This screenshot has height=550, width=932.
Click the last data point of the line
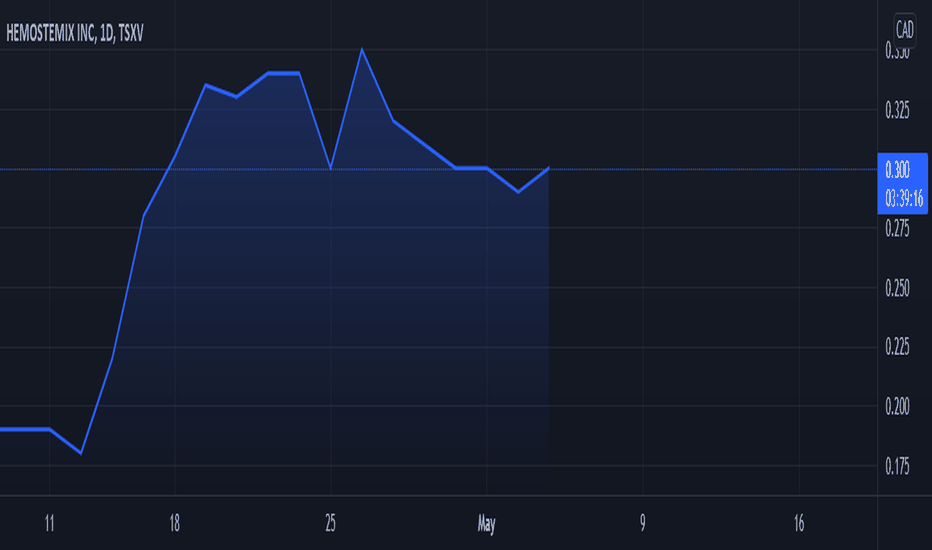tap(548, 169)
